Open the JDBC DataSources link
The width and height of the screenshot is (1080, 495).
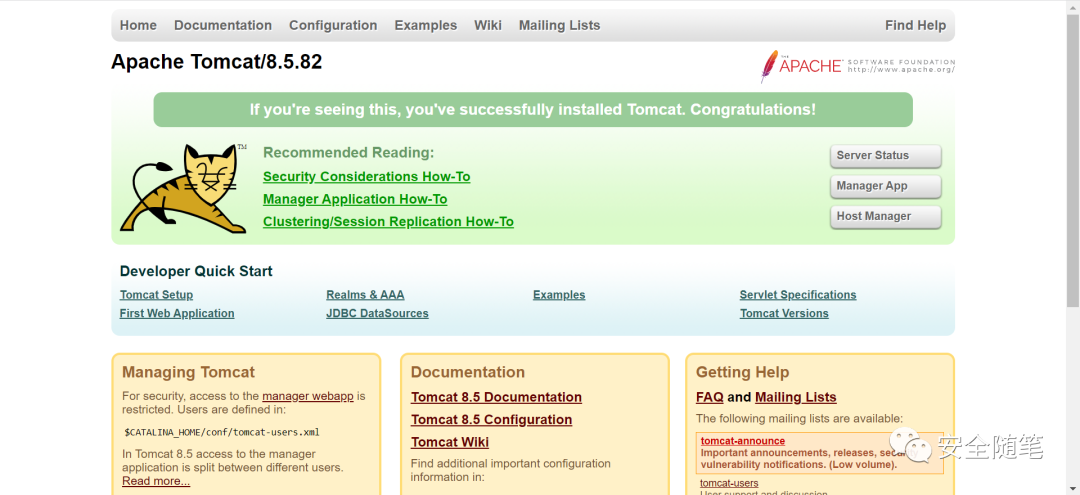[x=377, y=313]
